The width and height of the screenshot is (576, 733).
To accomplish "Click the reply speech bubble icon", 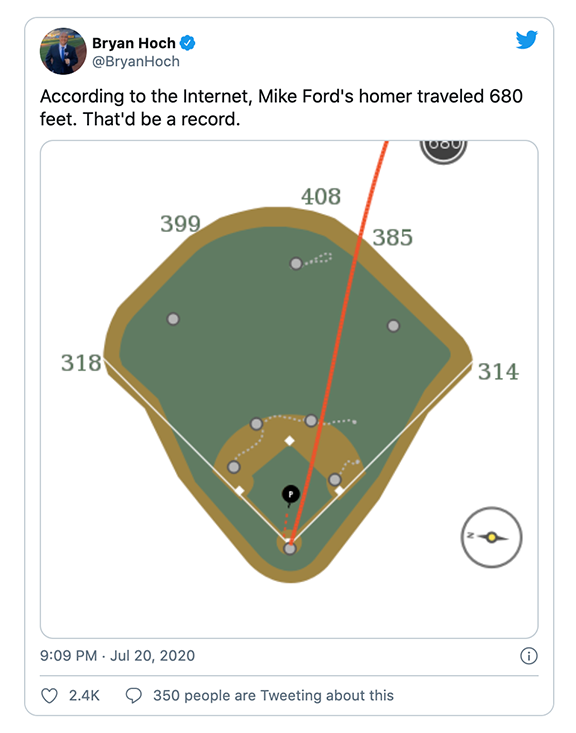I will click(133, 696).
